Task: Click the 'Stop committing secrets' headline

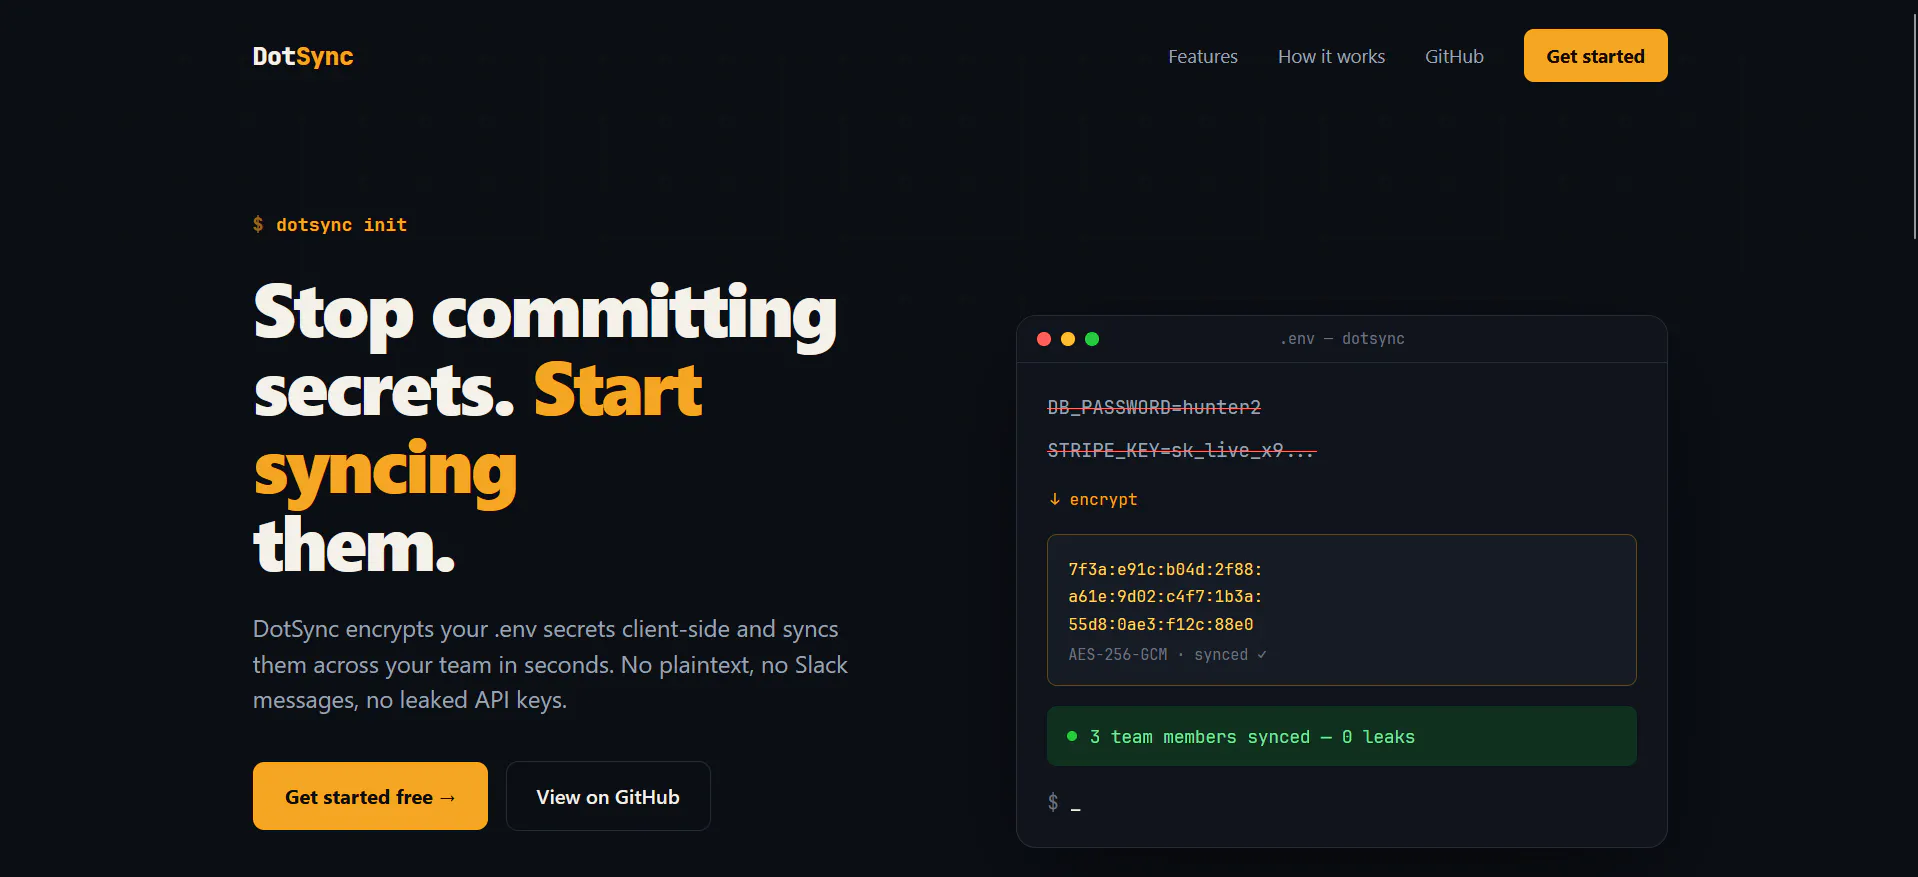Action: pyautogui.click(x=547, y=428)
